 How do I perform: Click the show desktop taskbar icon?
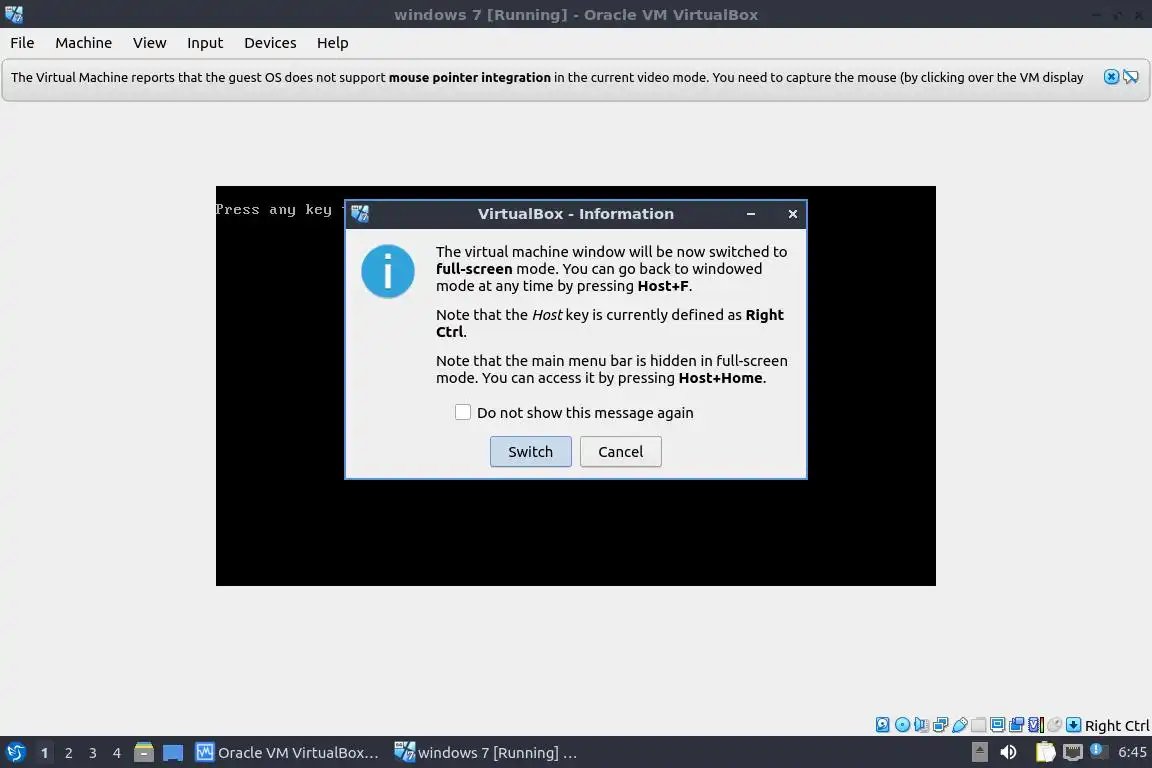(173, 753)
